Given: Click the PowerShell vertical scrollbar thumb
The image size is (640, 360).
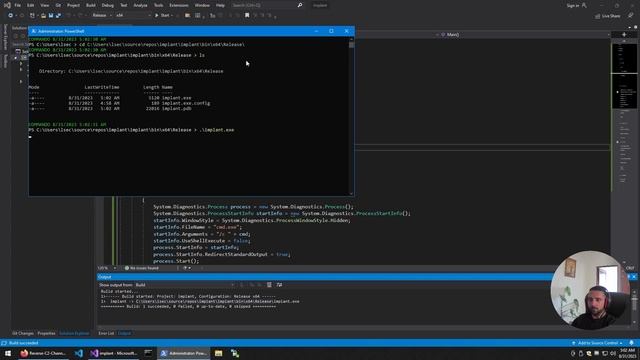Looking at the screenshot, I should coord(351,45).
